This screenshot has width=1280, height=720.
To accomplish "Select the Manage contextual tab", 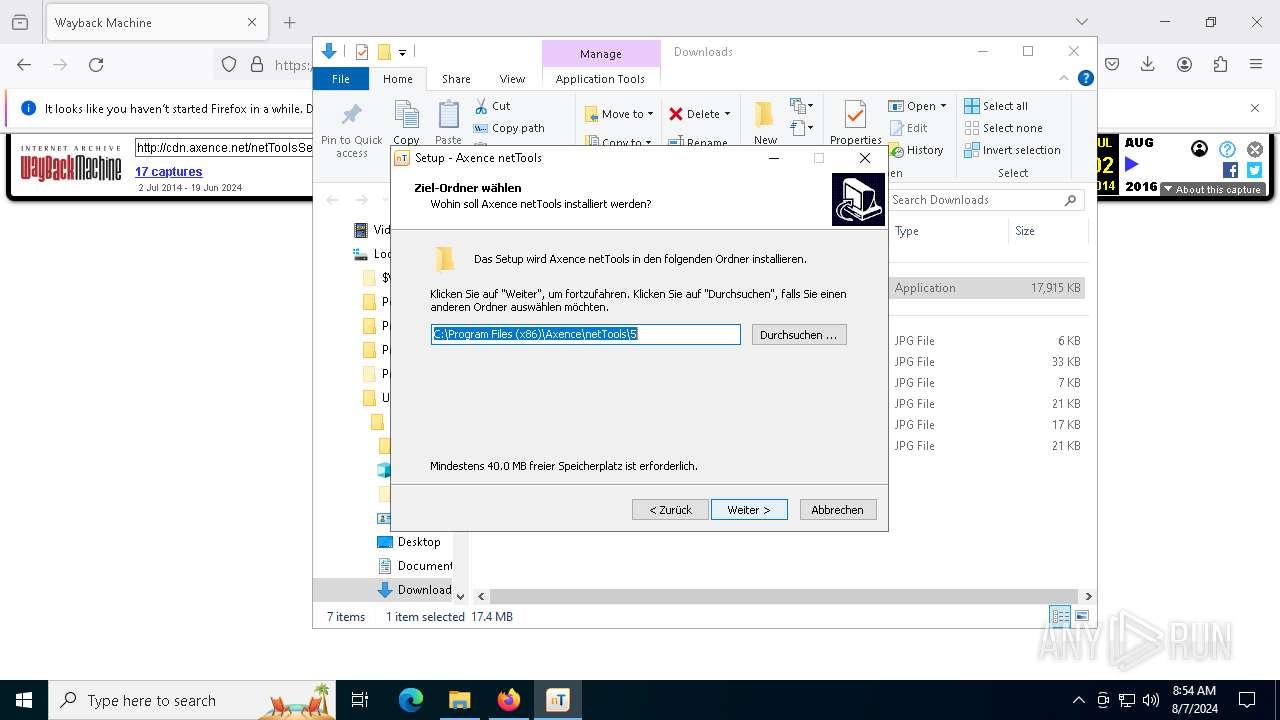I will tap(600, 54).
